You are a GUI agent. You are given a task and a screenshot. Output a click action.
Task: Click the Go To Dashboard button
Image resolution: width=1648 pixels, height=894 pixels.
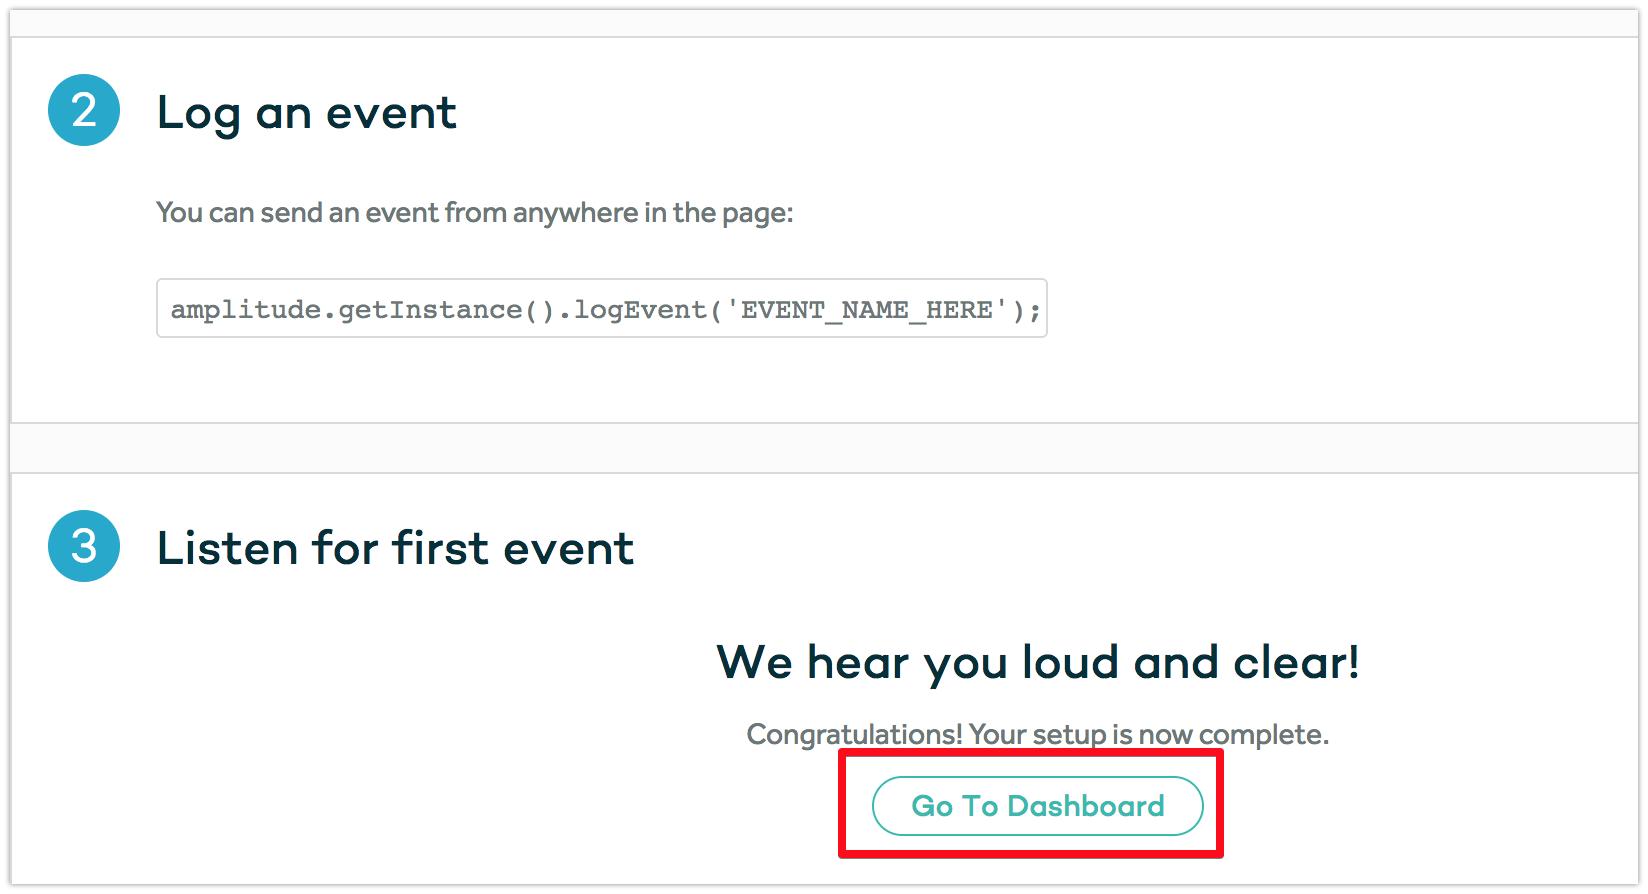1037,806
